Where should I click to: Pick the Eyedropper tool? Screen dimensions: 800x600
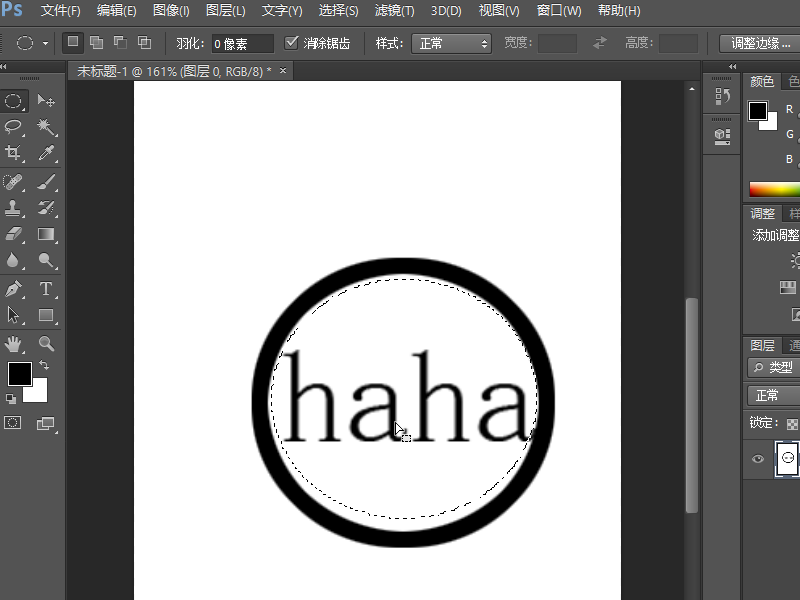pos(46,153)
